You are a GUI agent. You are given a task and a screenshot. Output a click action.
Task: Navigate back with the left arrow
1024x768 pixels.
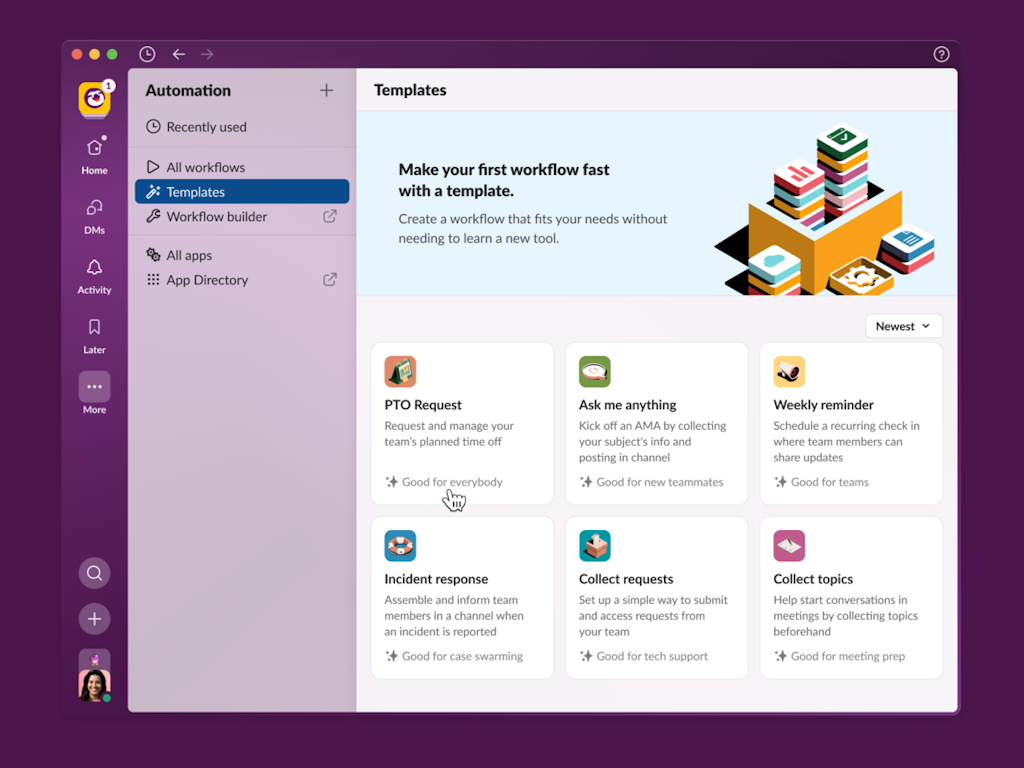pyautogui.click(x=179, y=54)
